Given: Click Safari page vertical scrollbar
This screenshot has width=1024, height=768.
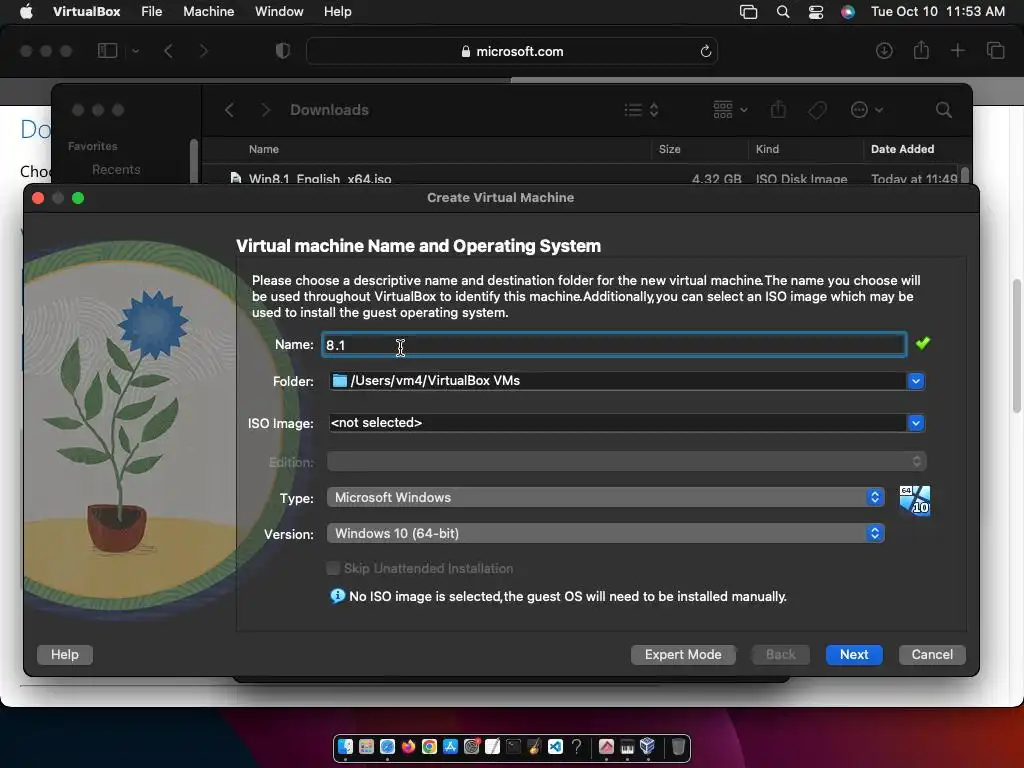Looking at the screenshot, I should pyautogui.click(x=1016, y=346).
